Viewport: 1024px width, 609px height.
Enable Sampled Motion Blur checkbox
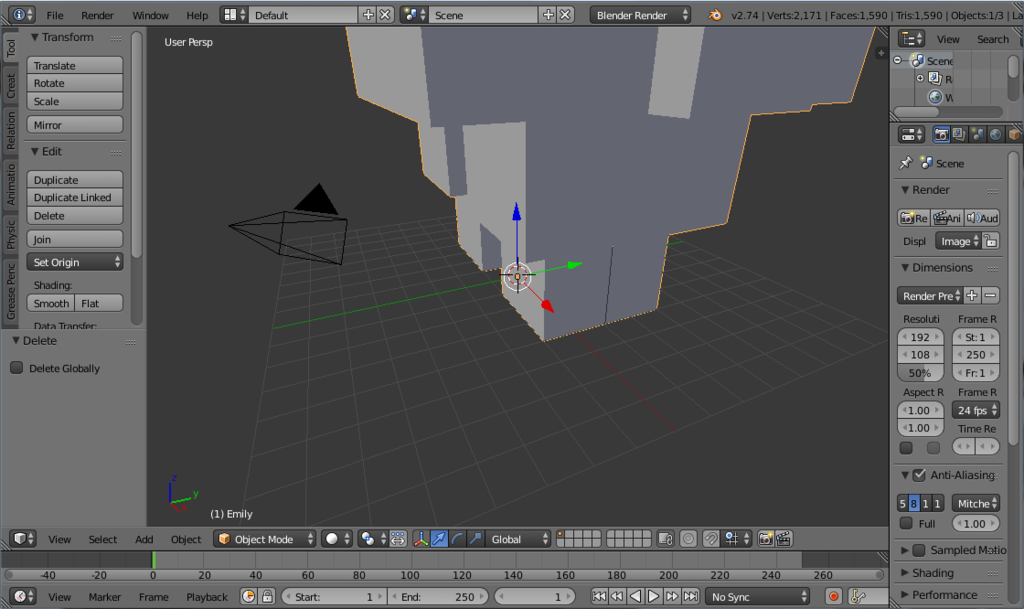click(919, 550)
